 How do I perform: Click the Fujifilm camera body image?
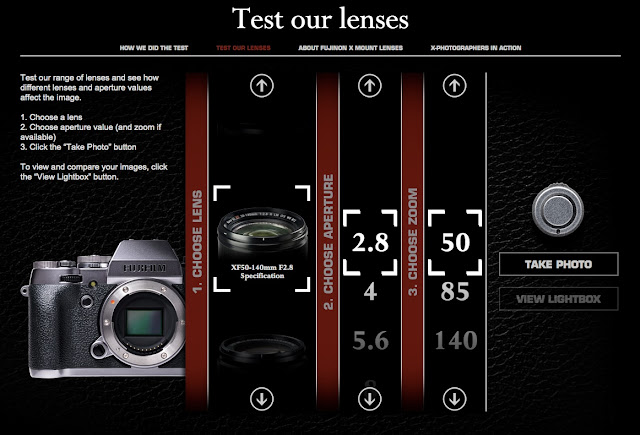coord(104,309)
